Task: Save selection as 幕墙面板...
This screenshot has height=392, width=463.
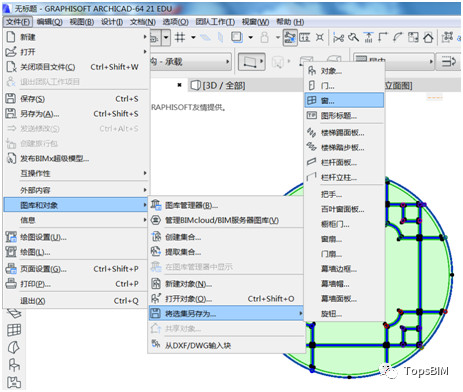Action: [x=344, y=299]
